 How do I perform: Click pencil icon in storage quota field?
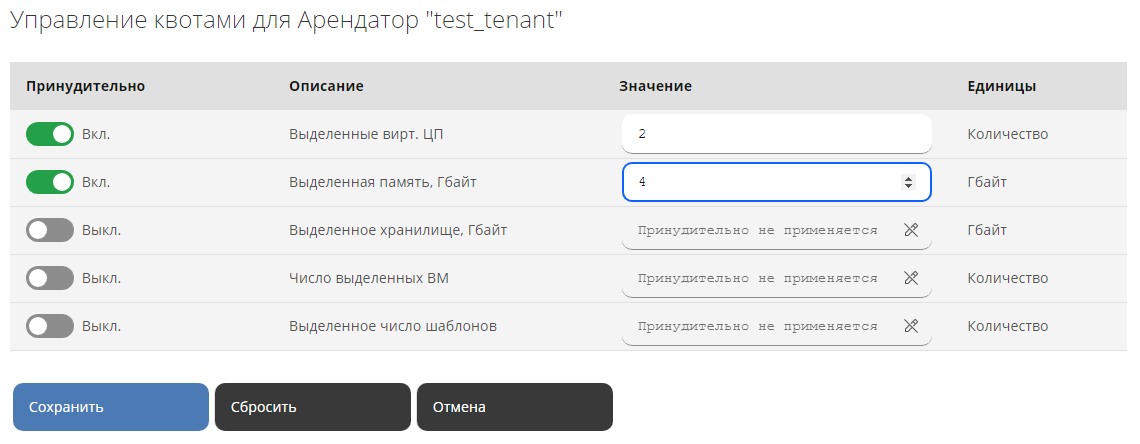coord(911,230)
